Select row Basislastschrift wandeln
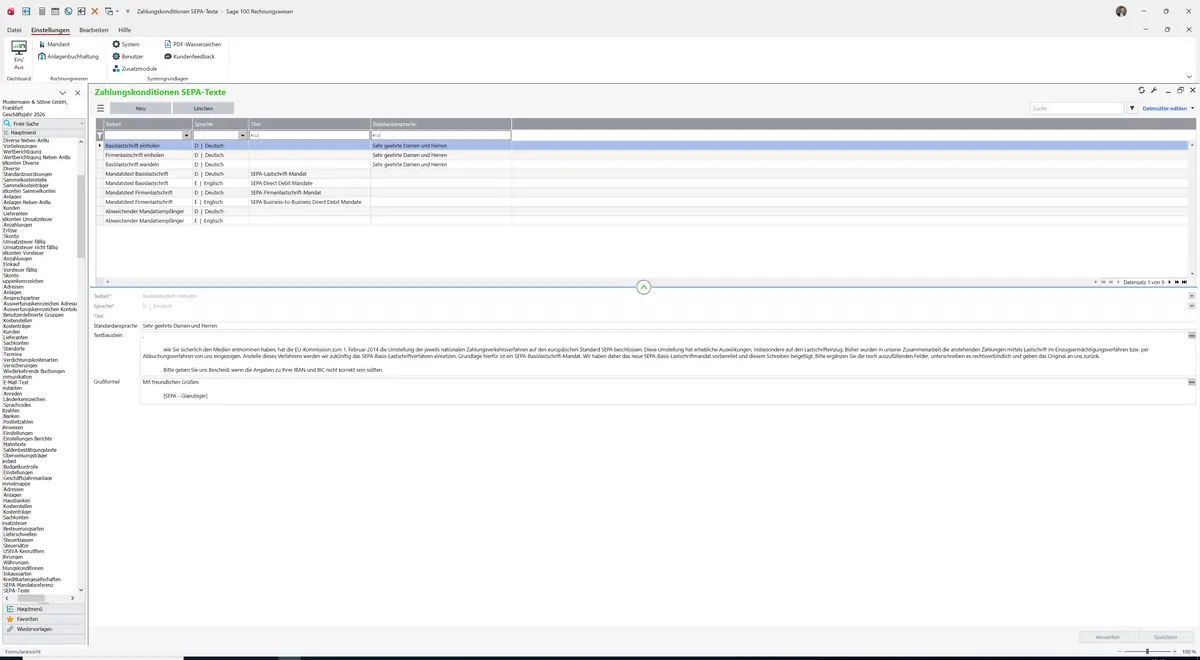 point(643,164)
